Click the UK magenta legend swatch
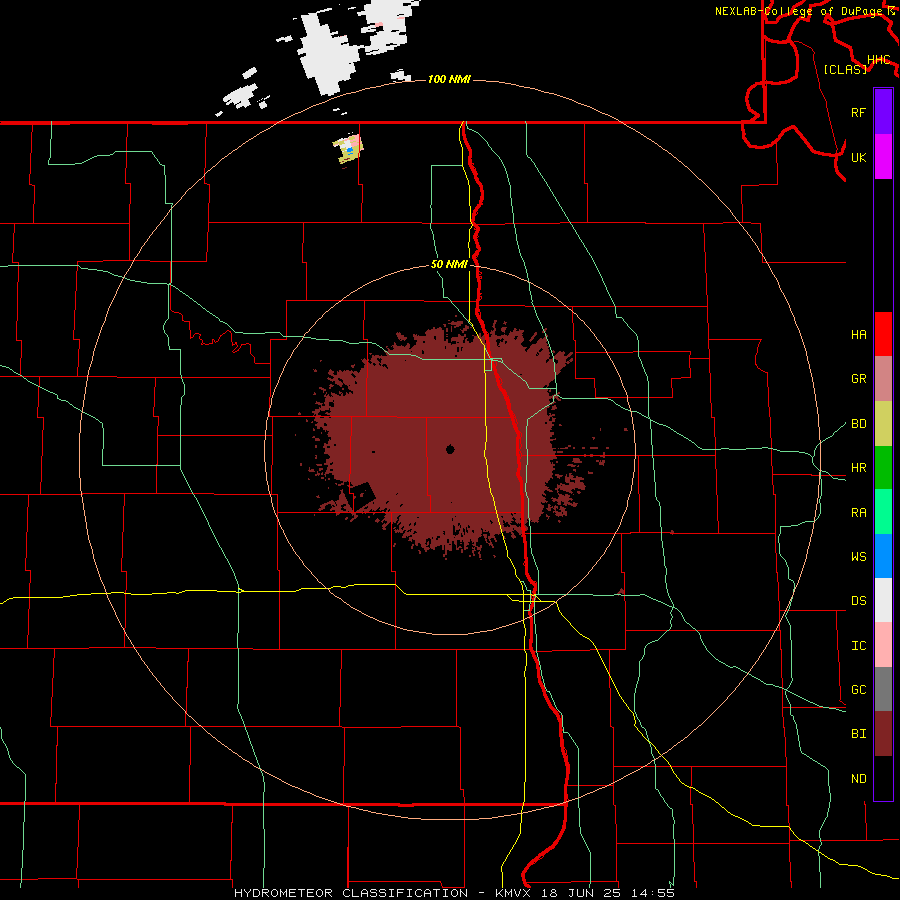The height and width of the screenshot is (900, 900). coord(883,157)
